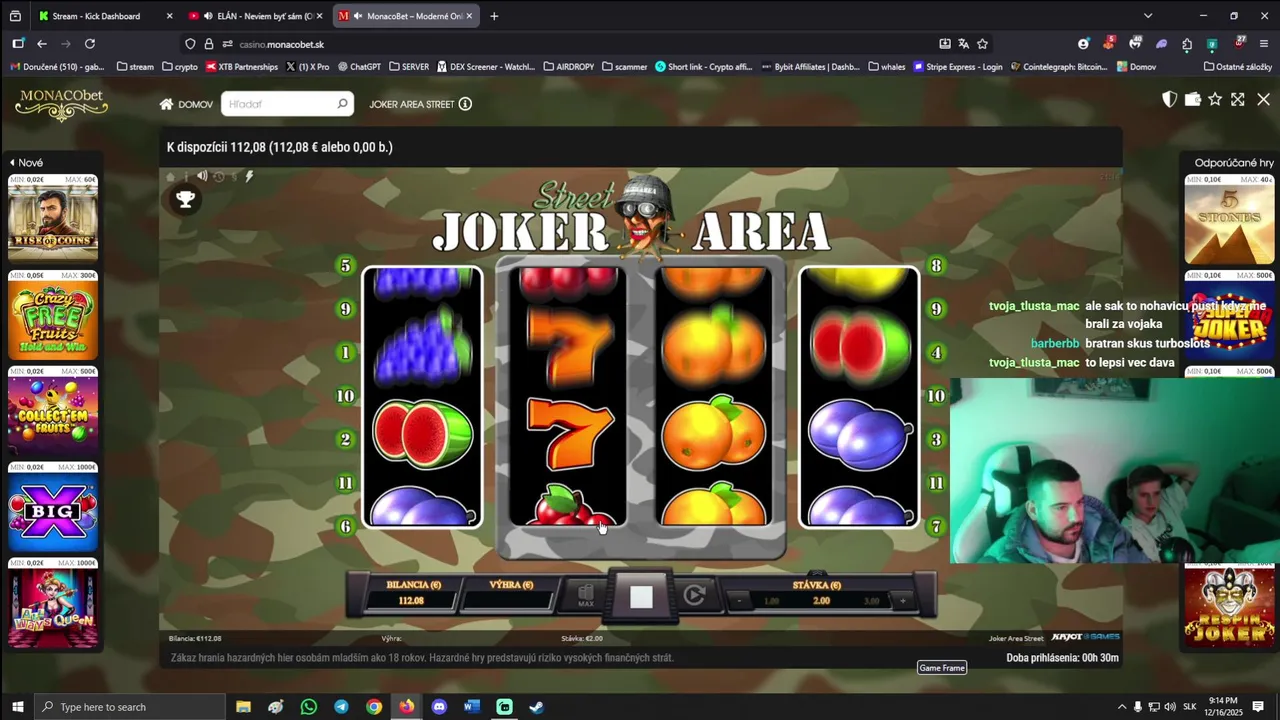The width and height of the screenshot is (1280, 720).
Task: Decrease the stake with minus button
Action: pos(739,601)
